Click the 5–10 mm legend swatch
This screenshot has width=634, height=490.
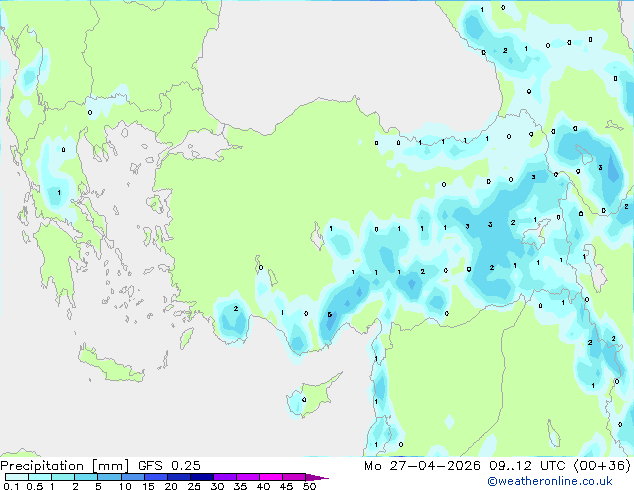point(109,477)
